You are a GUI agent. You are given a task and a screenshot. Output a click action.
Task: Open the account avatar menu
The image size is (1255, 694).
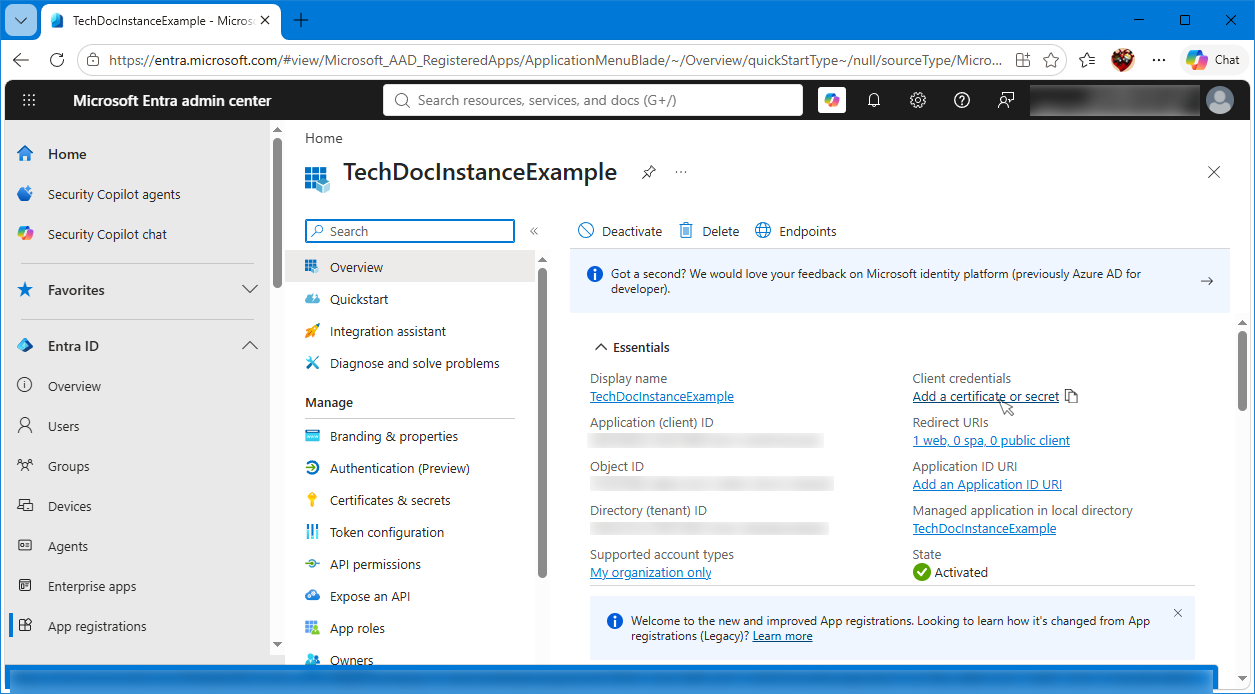(1220, 100)
